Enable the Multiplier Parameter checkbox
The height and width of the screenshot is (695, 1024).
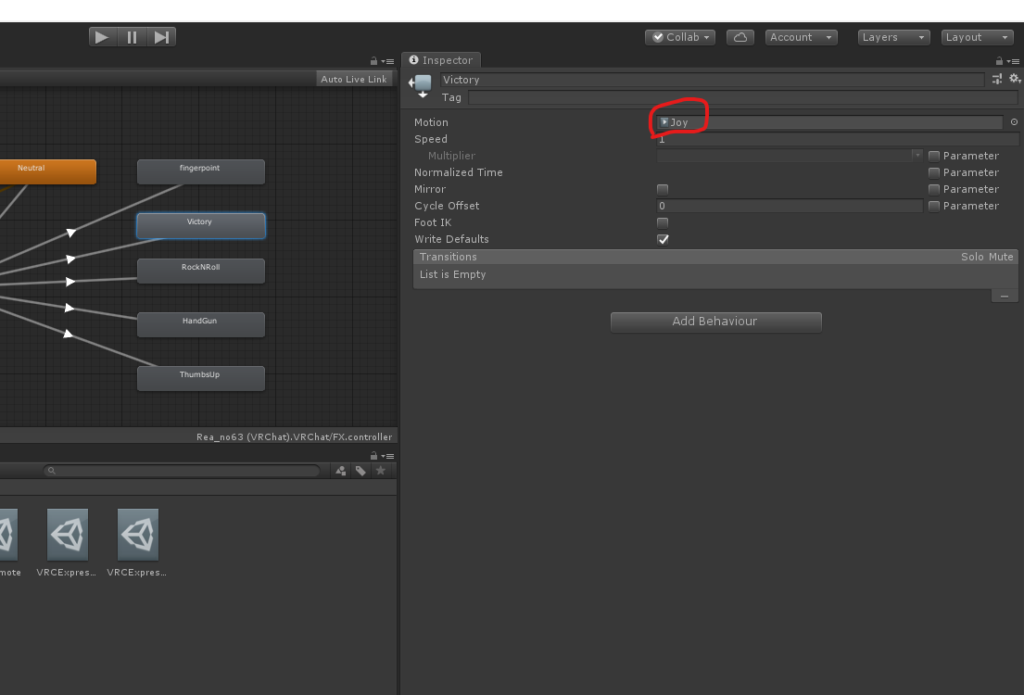pos(934,156)
